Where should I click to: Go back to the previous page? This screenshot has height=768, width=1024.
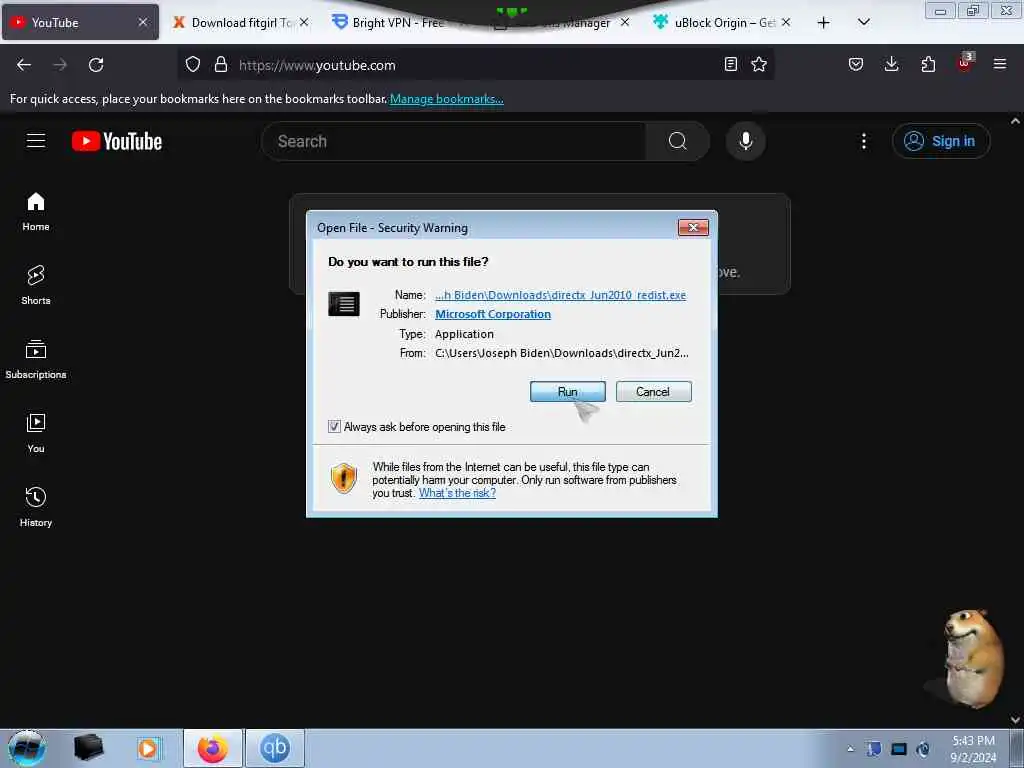tap(24, 65)
